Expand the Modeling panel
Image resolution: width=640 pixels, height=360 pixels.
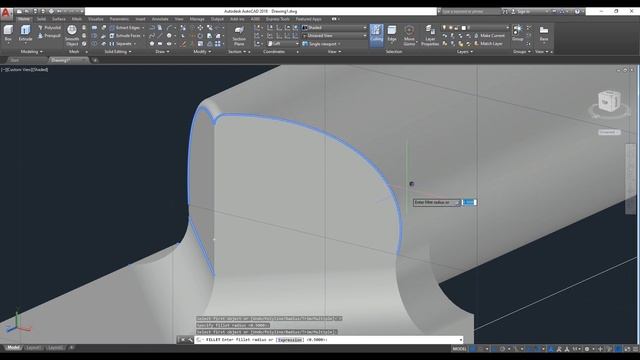coord(32,52)
